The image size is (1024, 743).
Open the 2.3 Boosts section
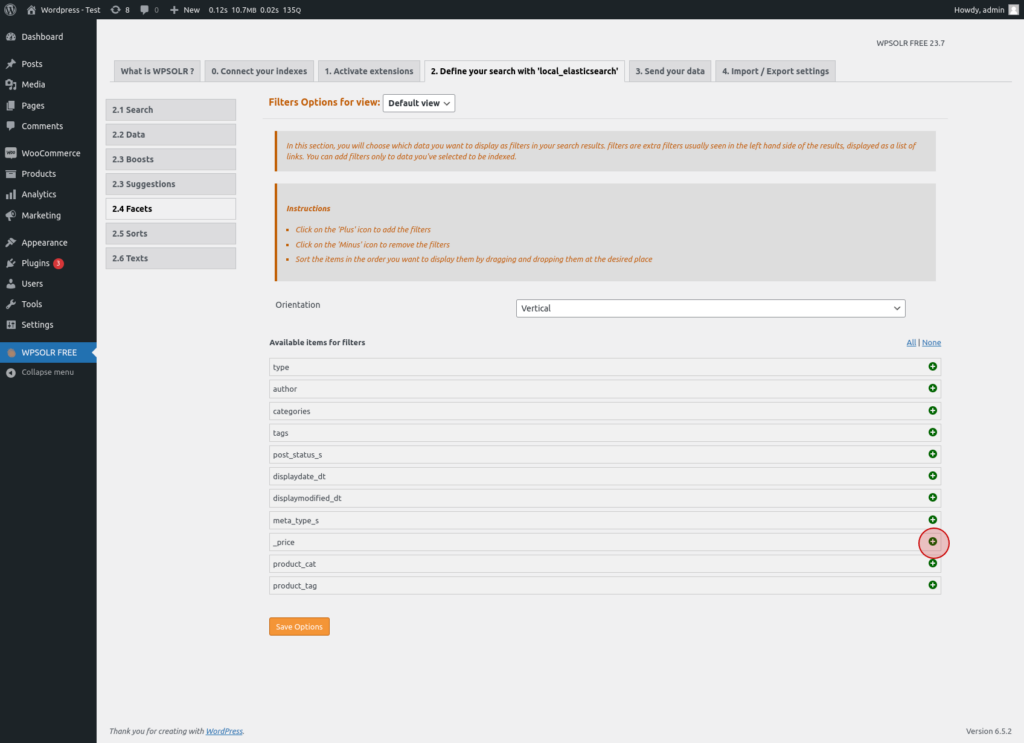click(x=170, y=159)
